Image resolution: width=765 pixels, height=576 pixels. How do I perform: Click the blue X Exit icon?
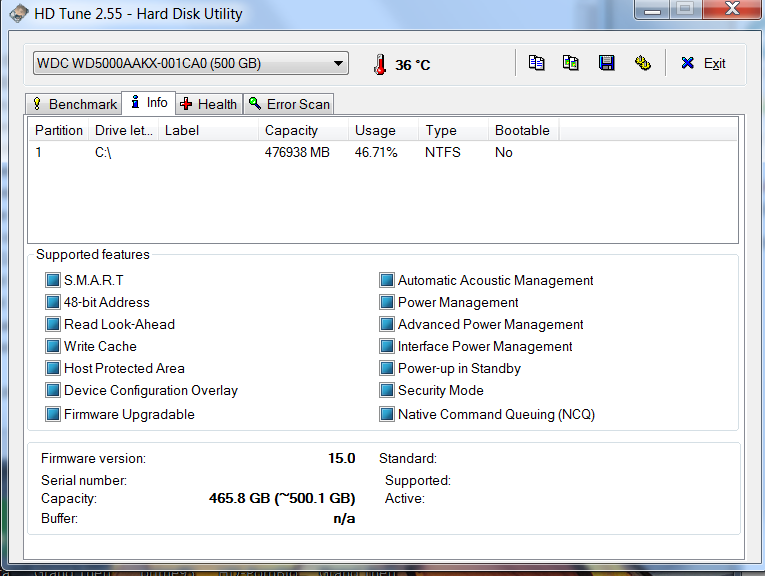(x=688, y=63)
